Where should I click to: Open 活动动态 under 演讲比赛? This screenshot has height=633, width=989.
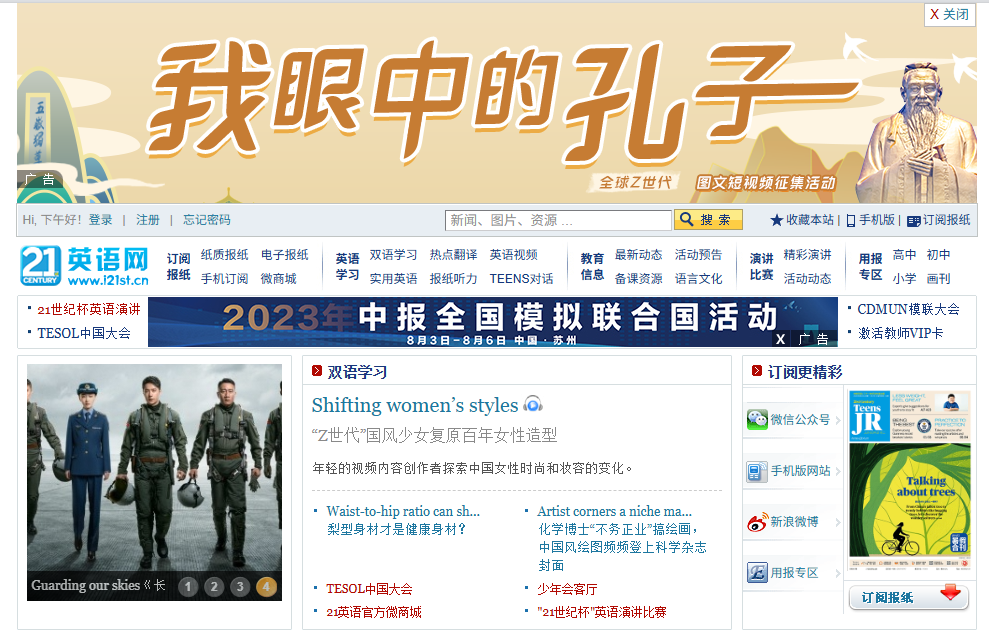click(x=807, y=279)
